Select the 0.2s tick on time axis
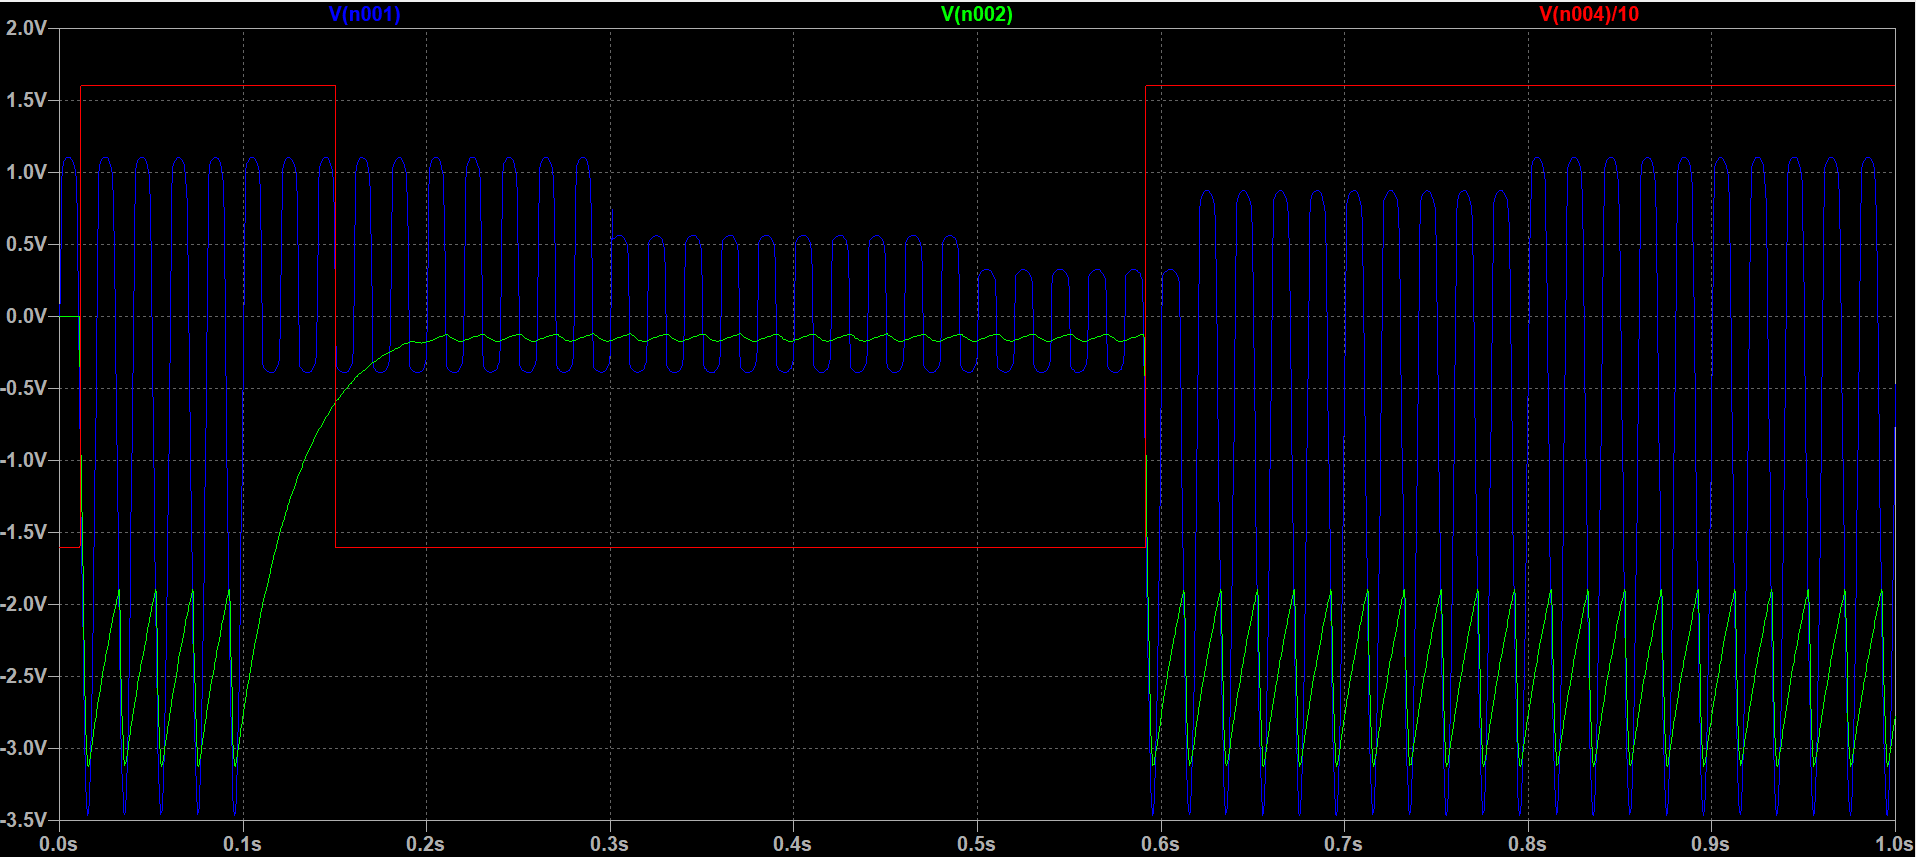Screen dimensions: 1917x857 (x=425, y=844)
